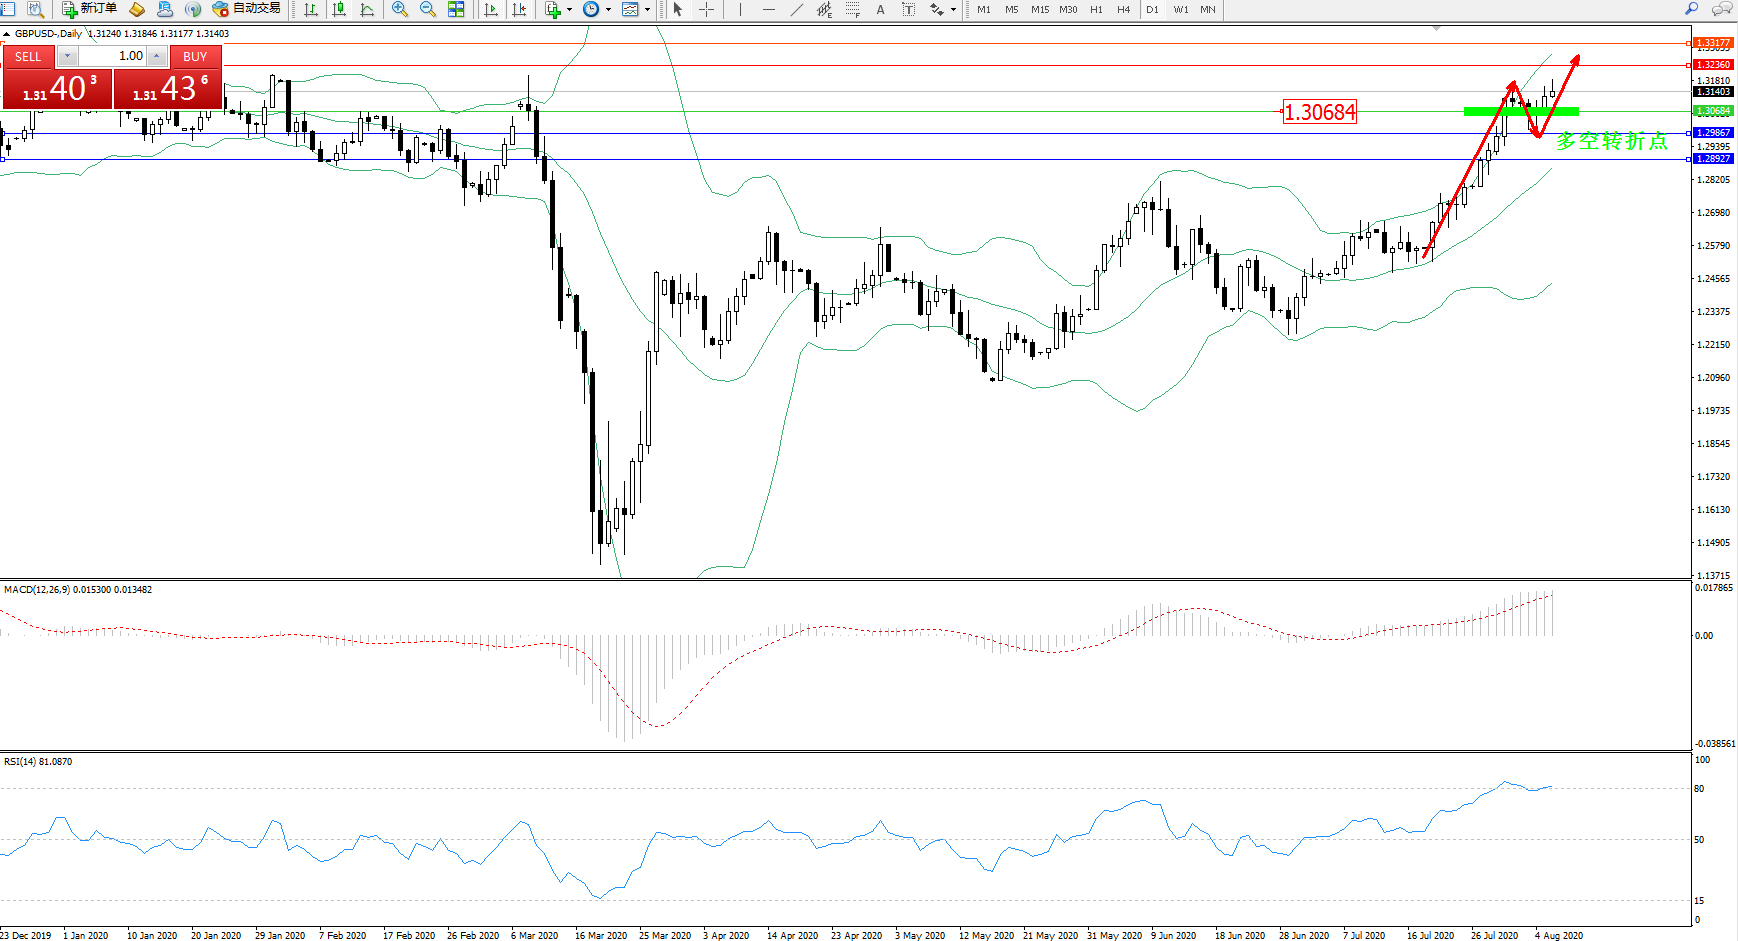This screenshot has width=1738, height=941.
Task: Click the Zoom Out magnifier icon
Action: point(428,9)
